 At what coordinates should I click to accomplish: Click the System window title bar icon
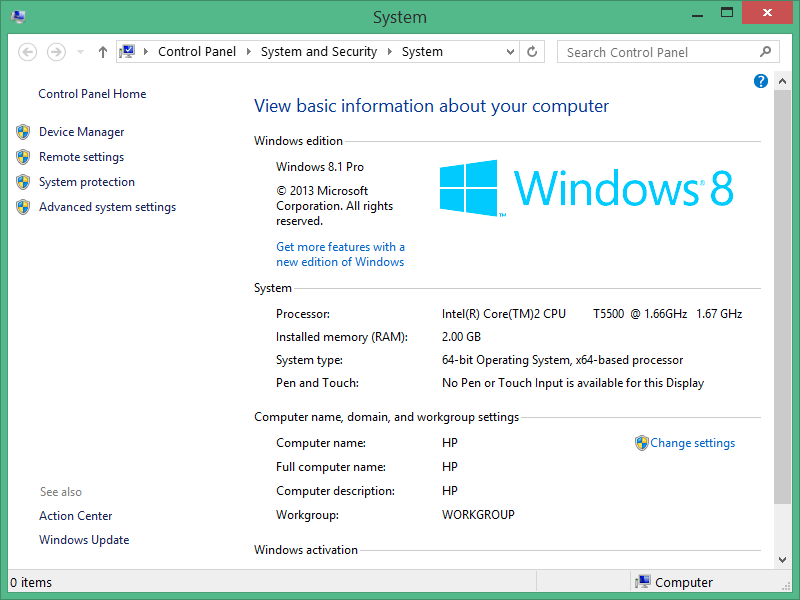(18, 17)
